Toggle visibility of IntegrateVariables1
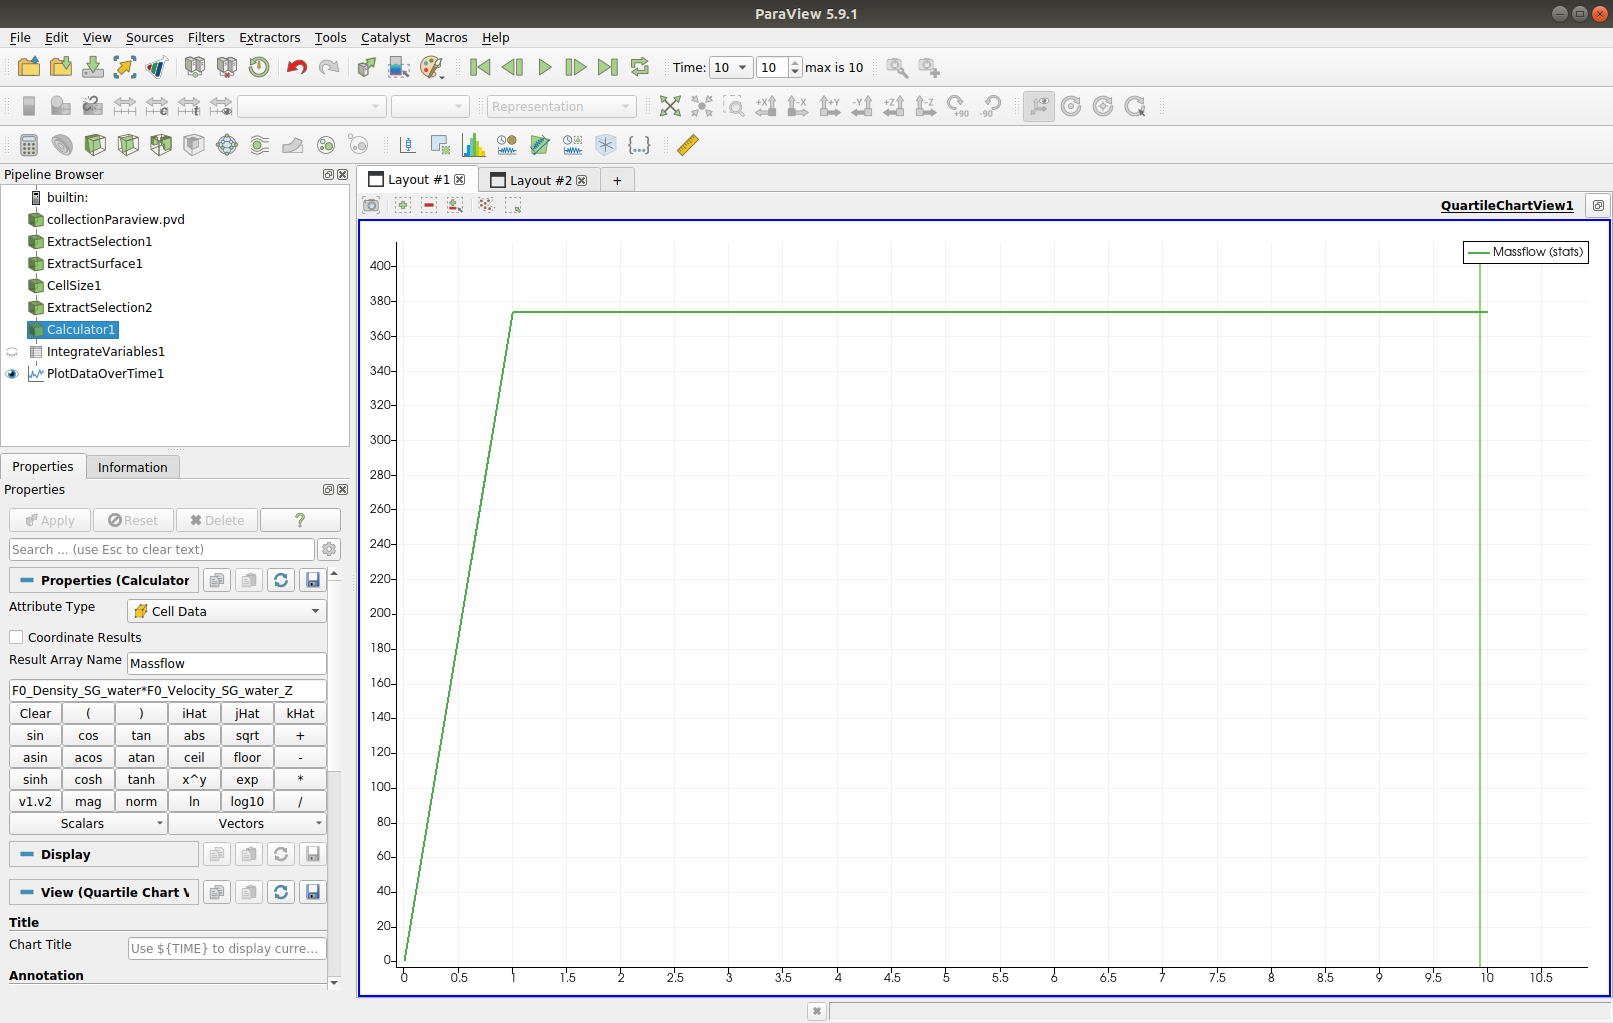The height and width of the screenshot is (1023, 1613). (x=12, y=352)
